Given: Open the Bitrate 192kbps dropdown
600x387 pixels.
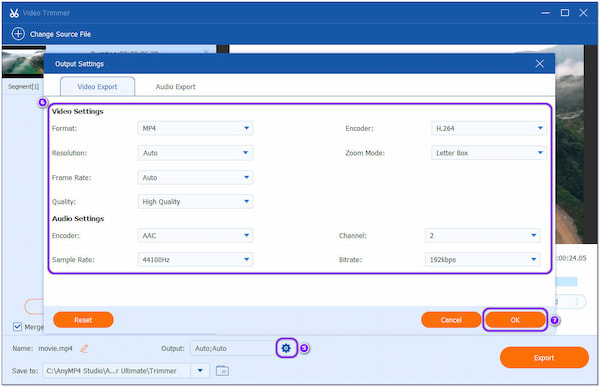Looking at the screenshot, I should [483, 260].
